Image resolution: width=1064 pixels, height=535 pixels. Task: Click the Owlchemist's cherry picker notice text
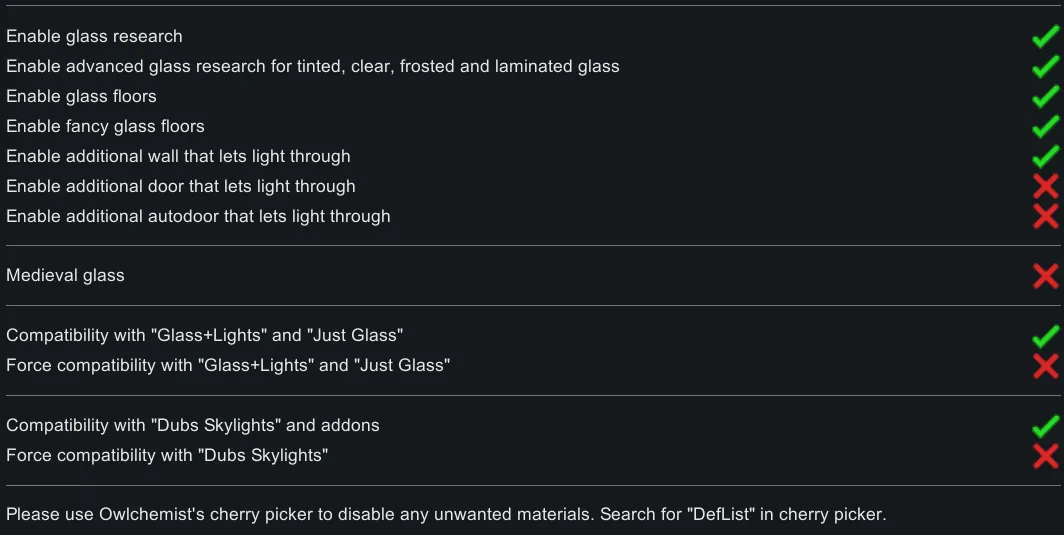[446, 515]
